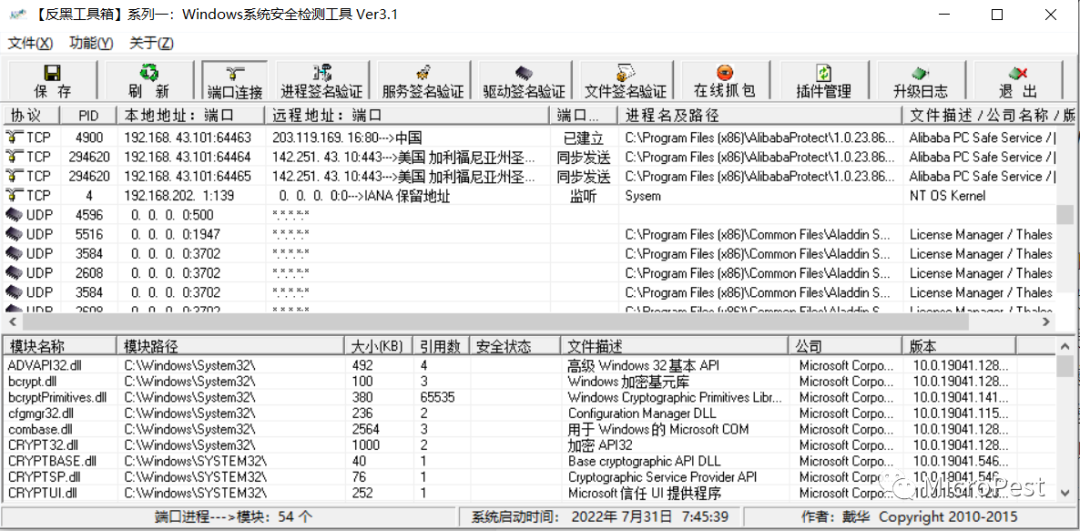Click the UDP icon in PID 4596 row
This screenshot has height=531, width=1080.
pos(14,214)
